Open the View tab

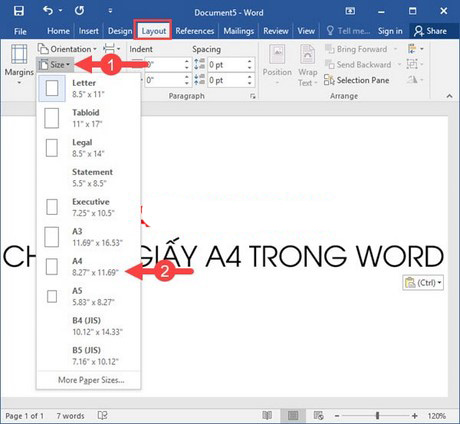click(x=306, y=31)
